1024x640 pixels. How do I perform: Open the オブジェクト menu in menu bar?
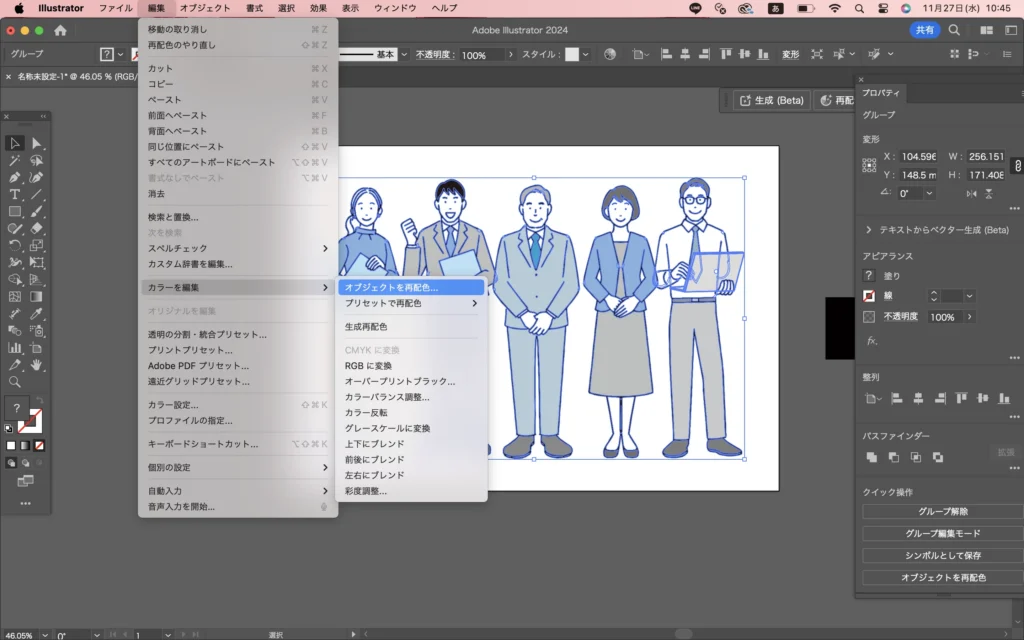click(x=205, y=8)
